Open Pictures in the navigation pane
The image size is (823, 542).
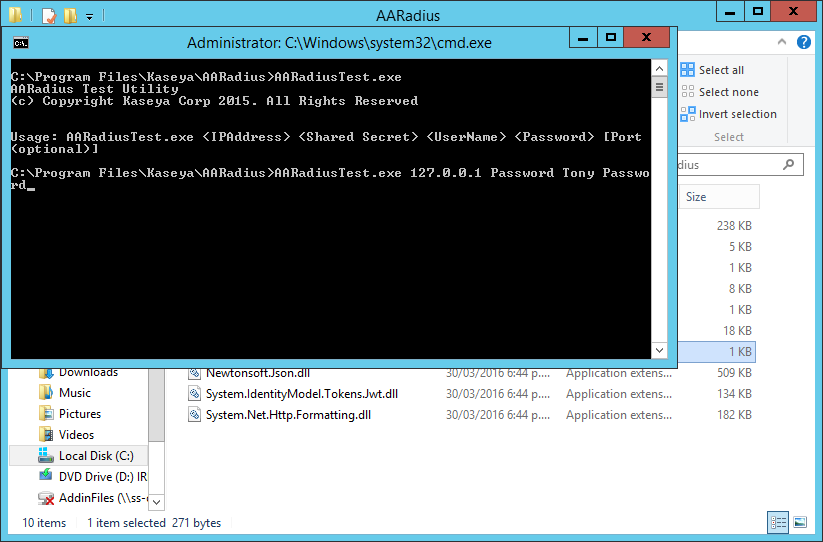click(x=80, y=414)
